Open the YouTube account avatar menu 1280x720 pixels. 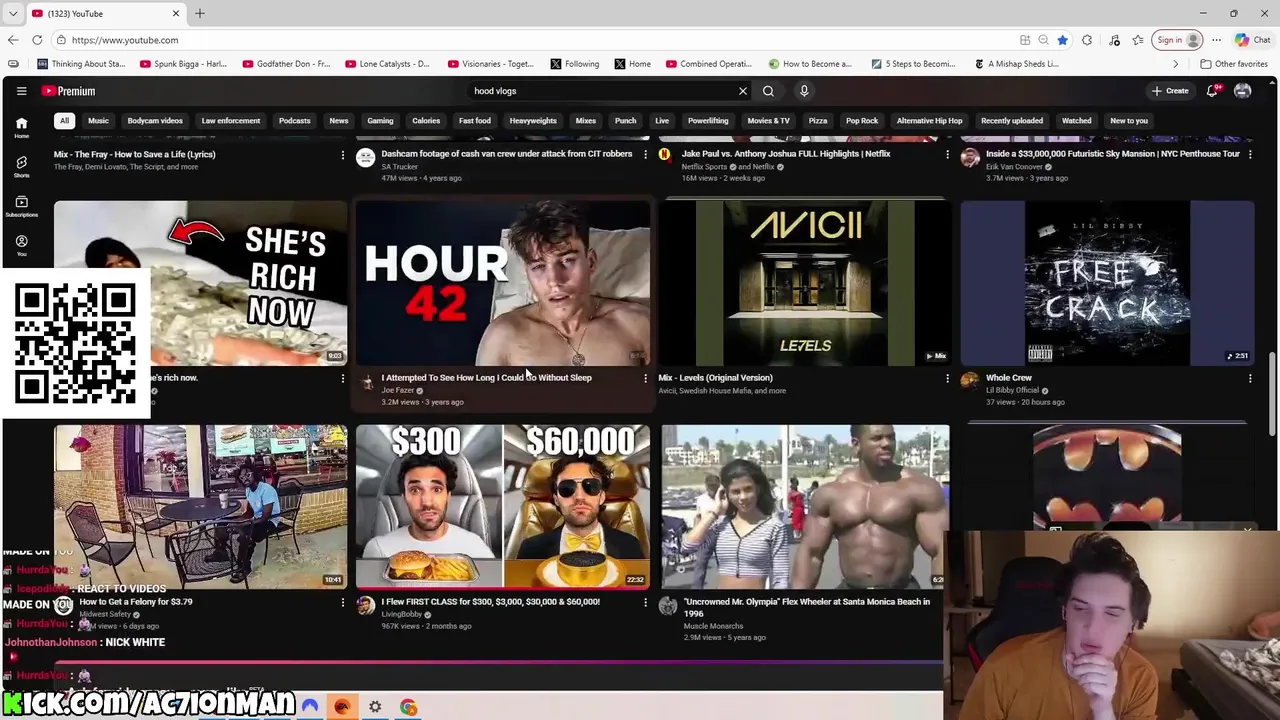tap(1242, 91)
